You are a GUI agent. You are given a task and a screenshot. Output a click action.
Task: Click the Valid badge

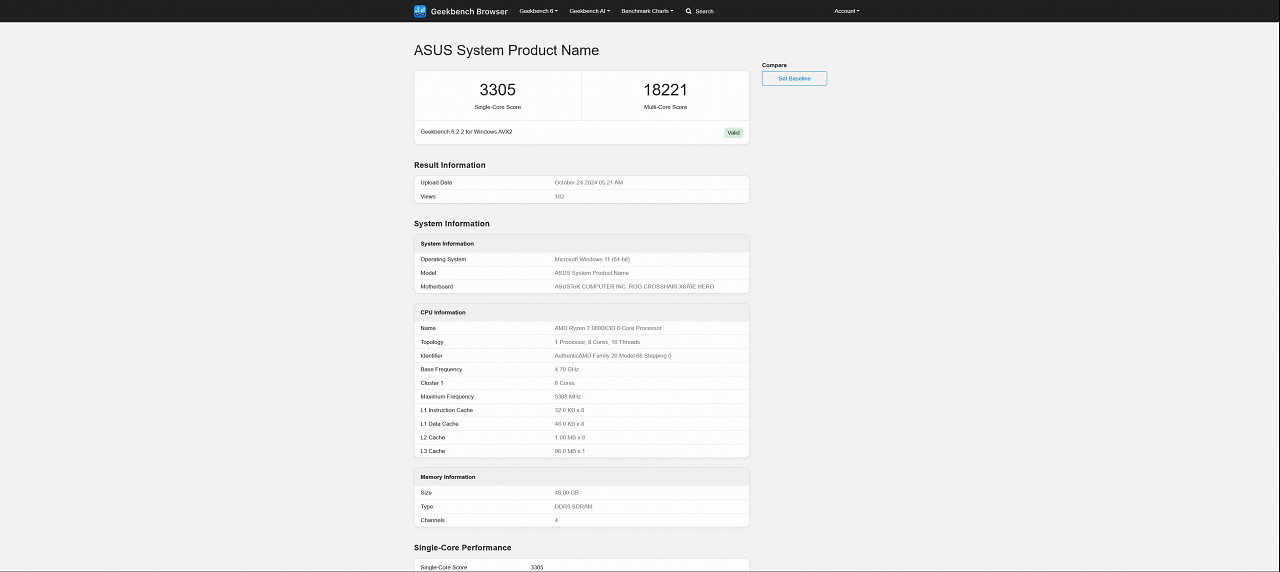point(734,132)
